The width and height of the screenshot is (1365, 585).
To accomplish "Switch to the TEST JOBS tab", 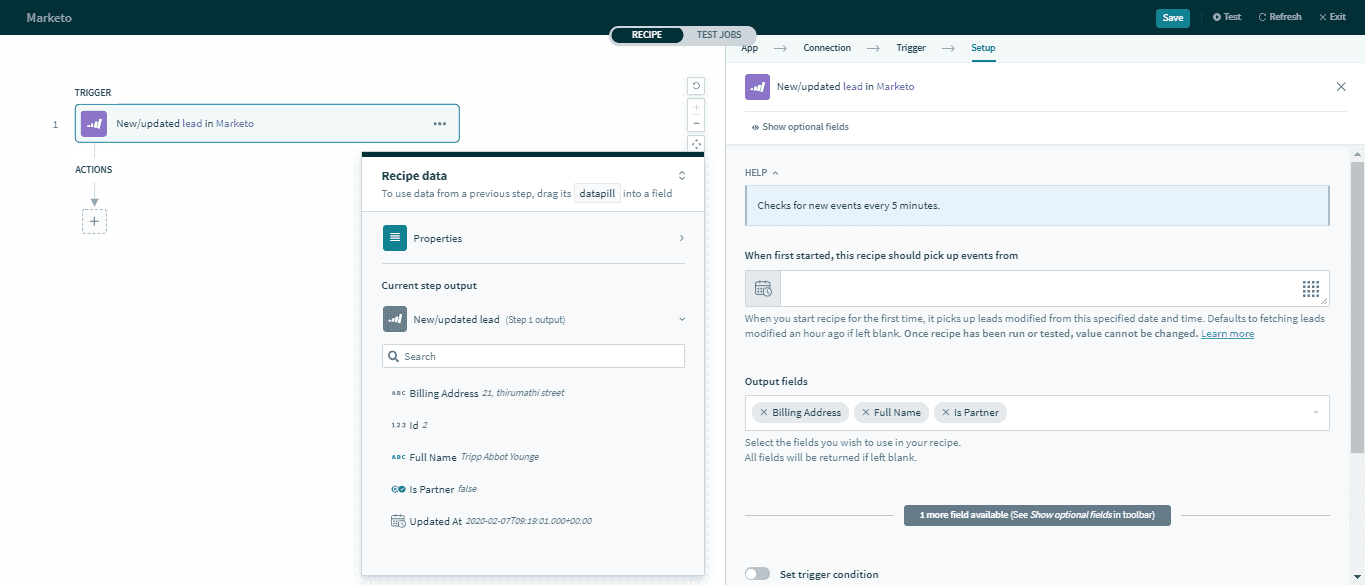I will click(x=719, y=35).
